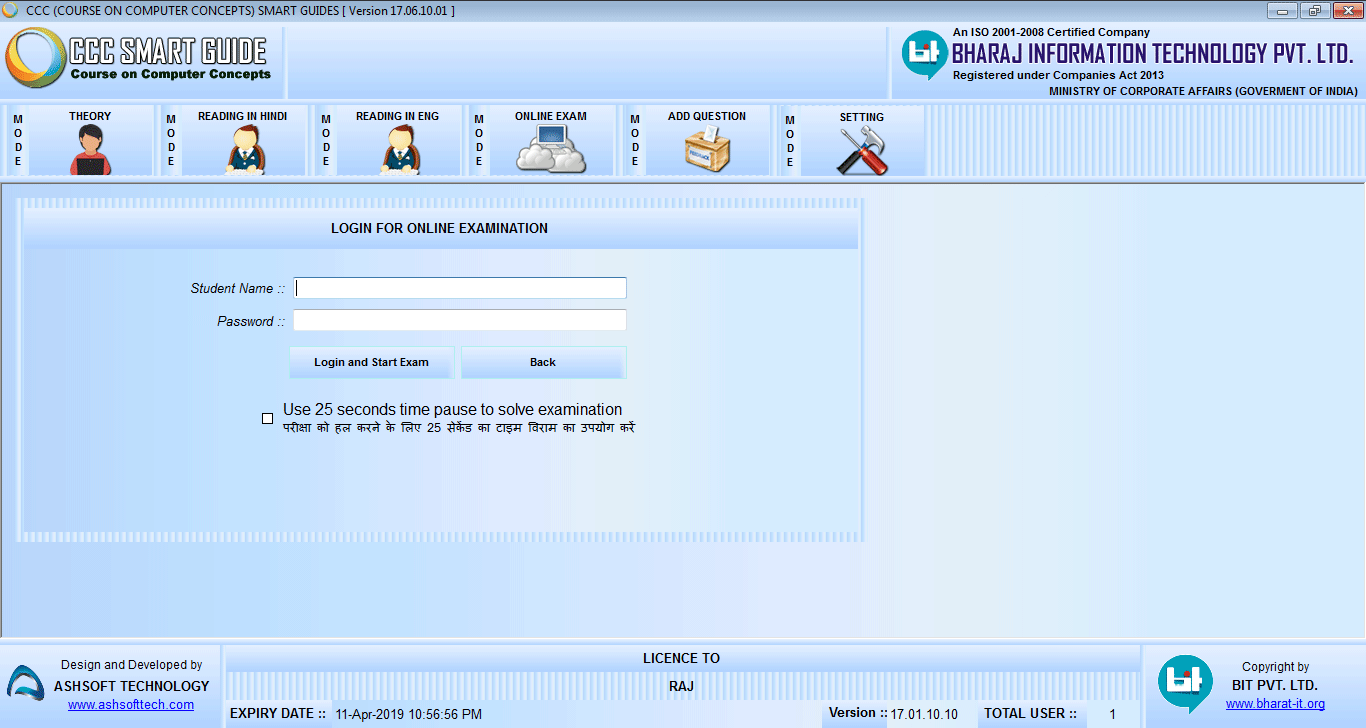Image resolution: width=1366 pixels, height=728 pixels.
Task: Click the Hindi instruction text under checkbox
Action: [459, 428]
